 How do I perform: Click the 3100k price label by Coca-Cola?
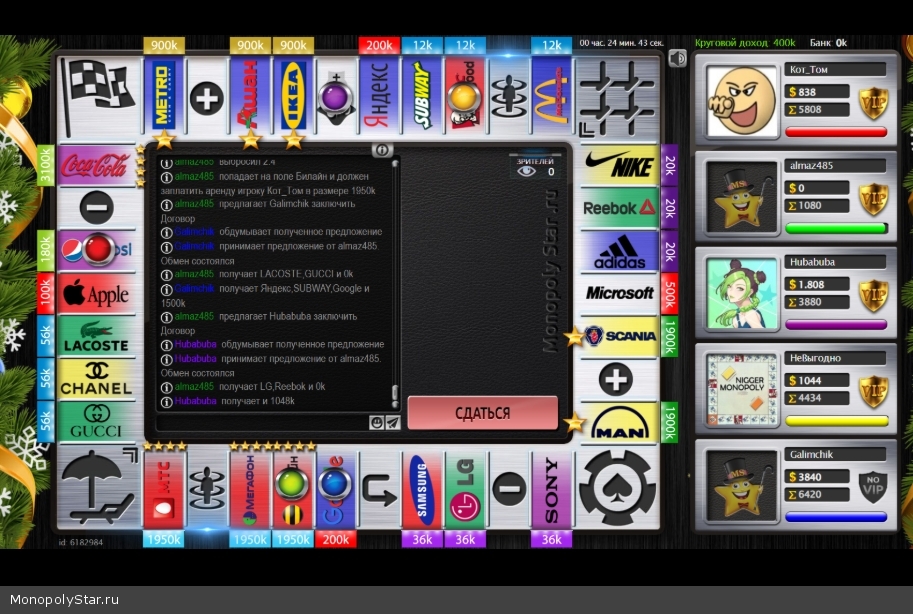point(45,165)
